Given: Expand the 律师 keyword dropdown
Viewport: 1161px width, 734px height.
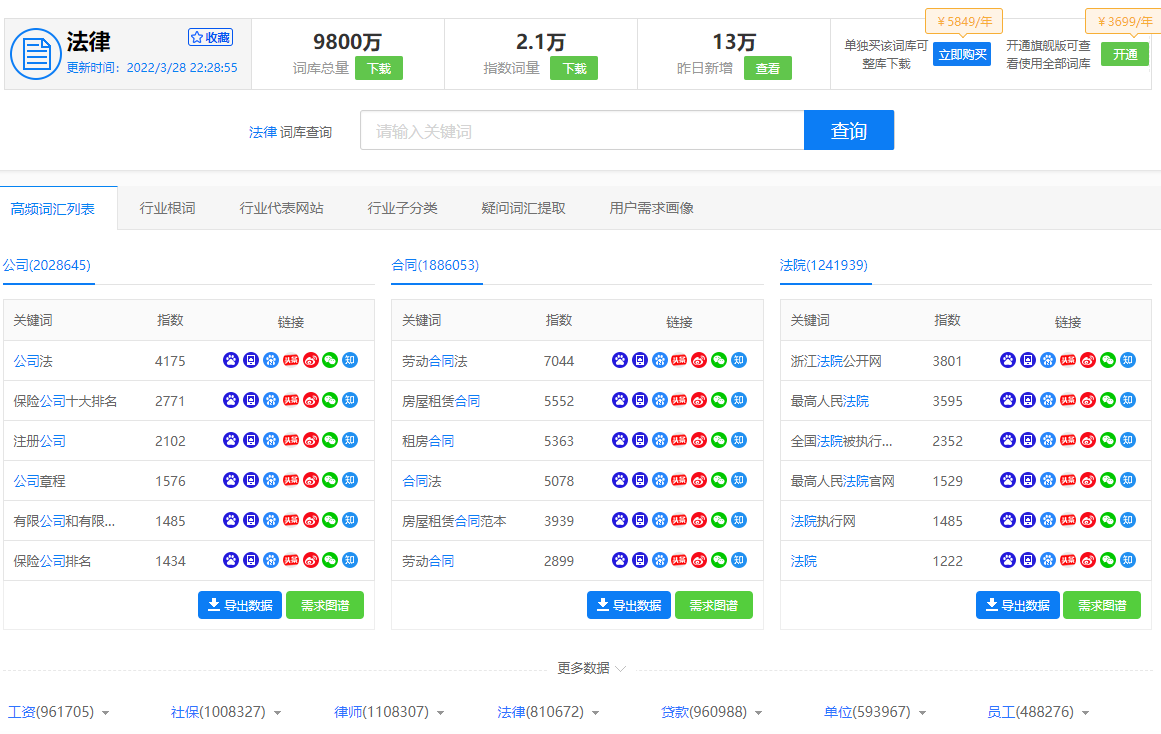Looking at the screenshot, I should 440,712.
